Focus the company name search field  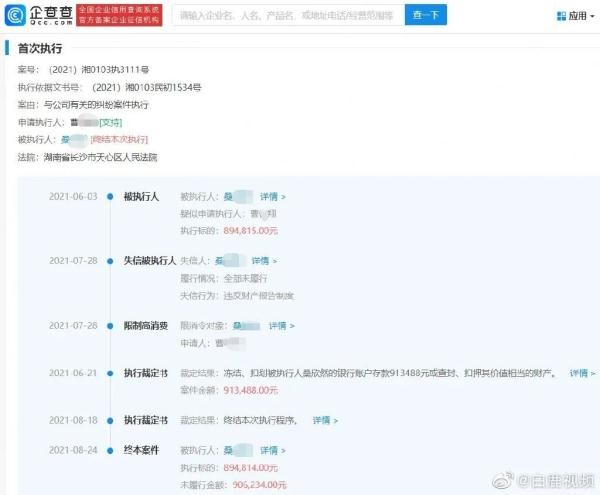(x=288, y=15)
